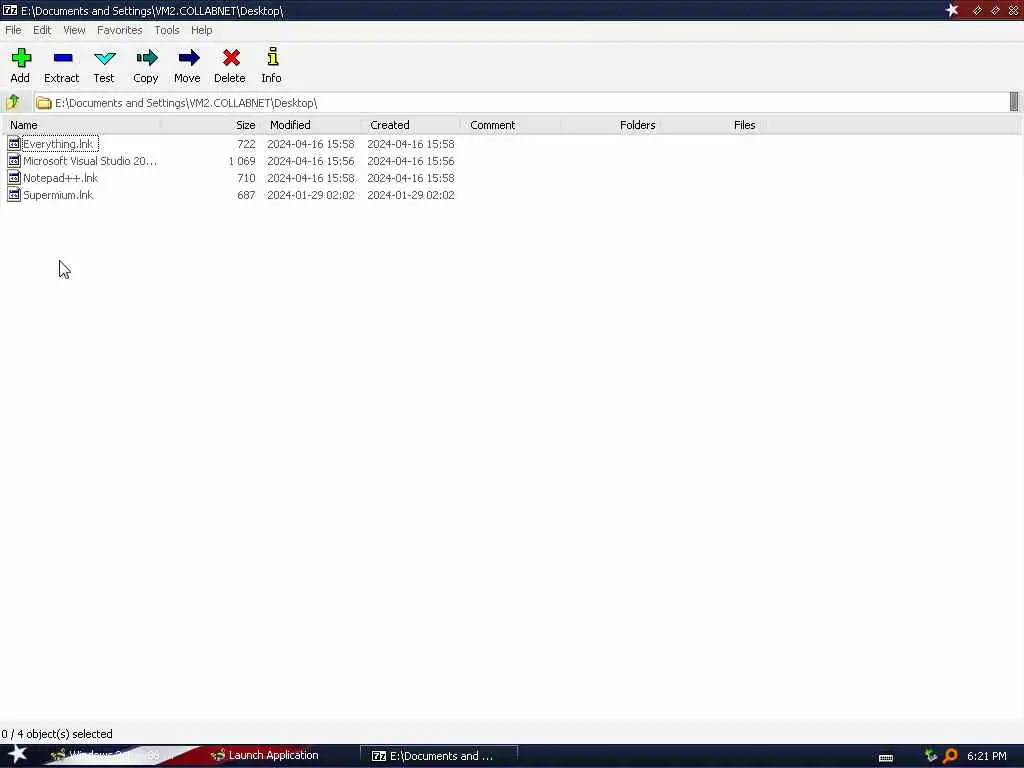Click the keyboard tray icon

pos(886,758)
